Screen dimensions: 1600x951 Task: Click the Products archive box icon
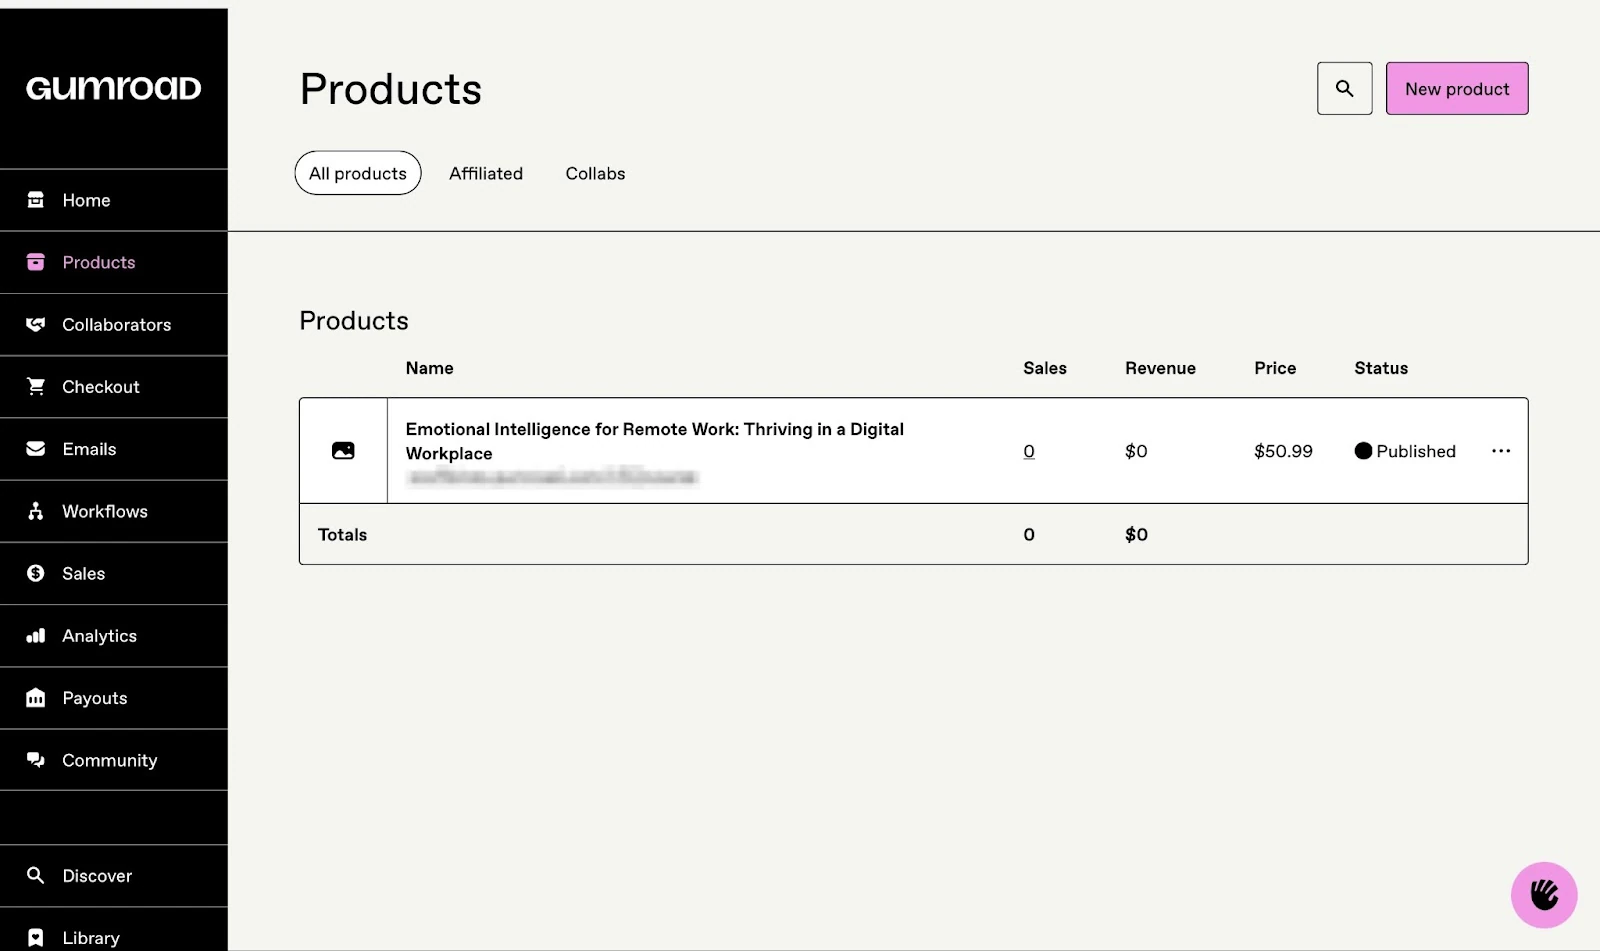(36, 262)
